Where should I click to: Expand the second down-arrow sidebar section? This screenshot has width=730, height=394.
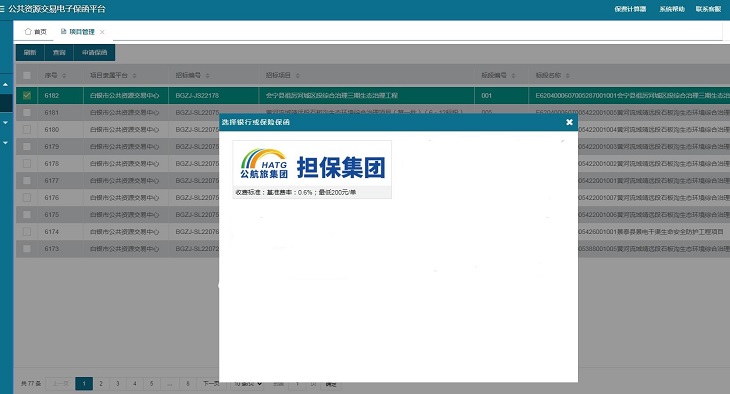[6, 143]
